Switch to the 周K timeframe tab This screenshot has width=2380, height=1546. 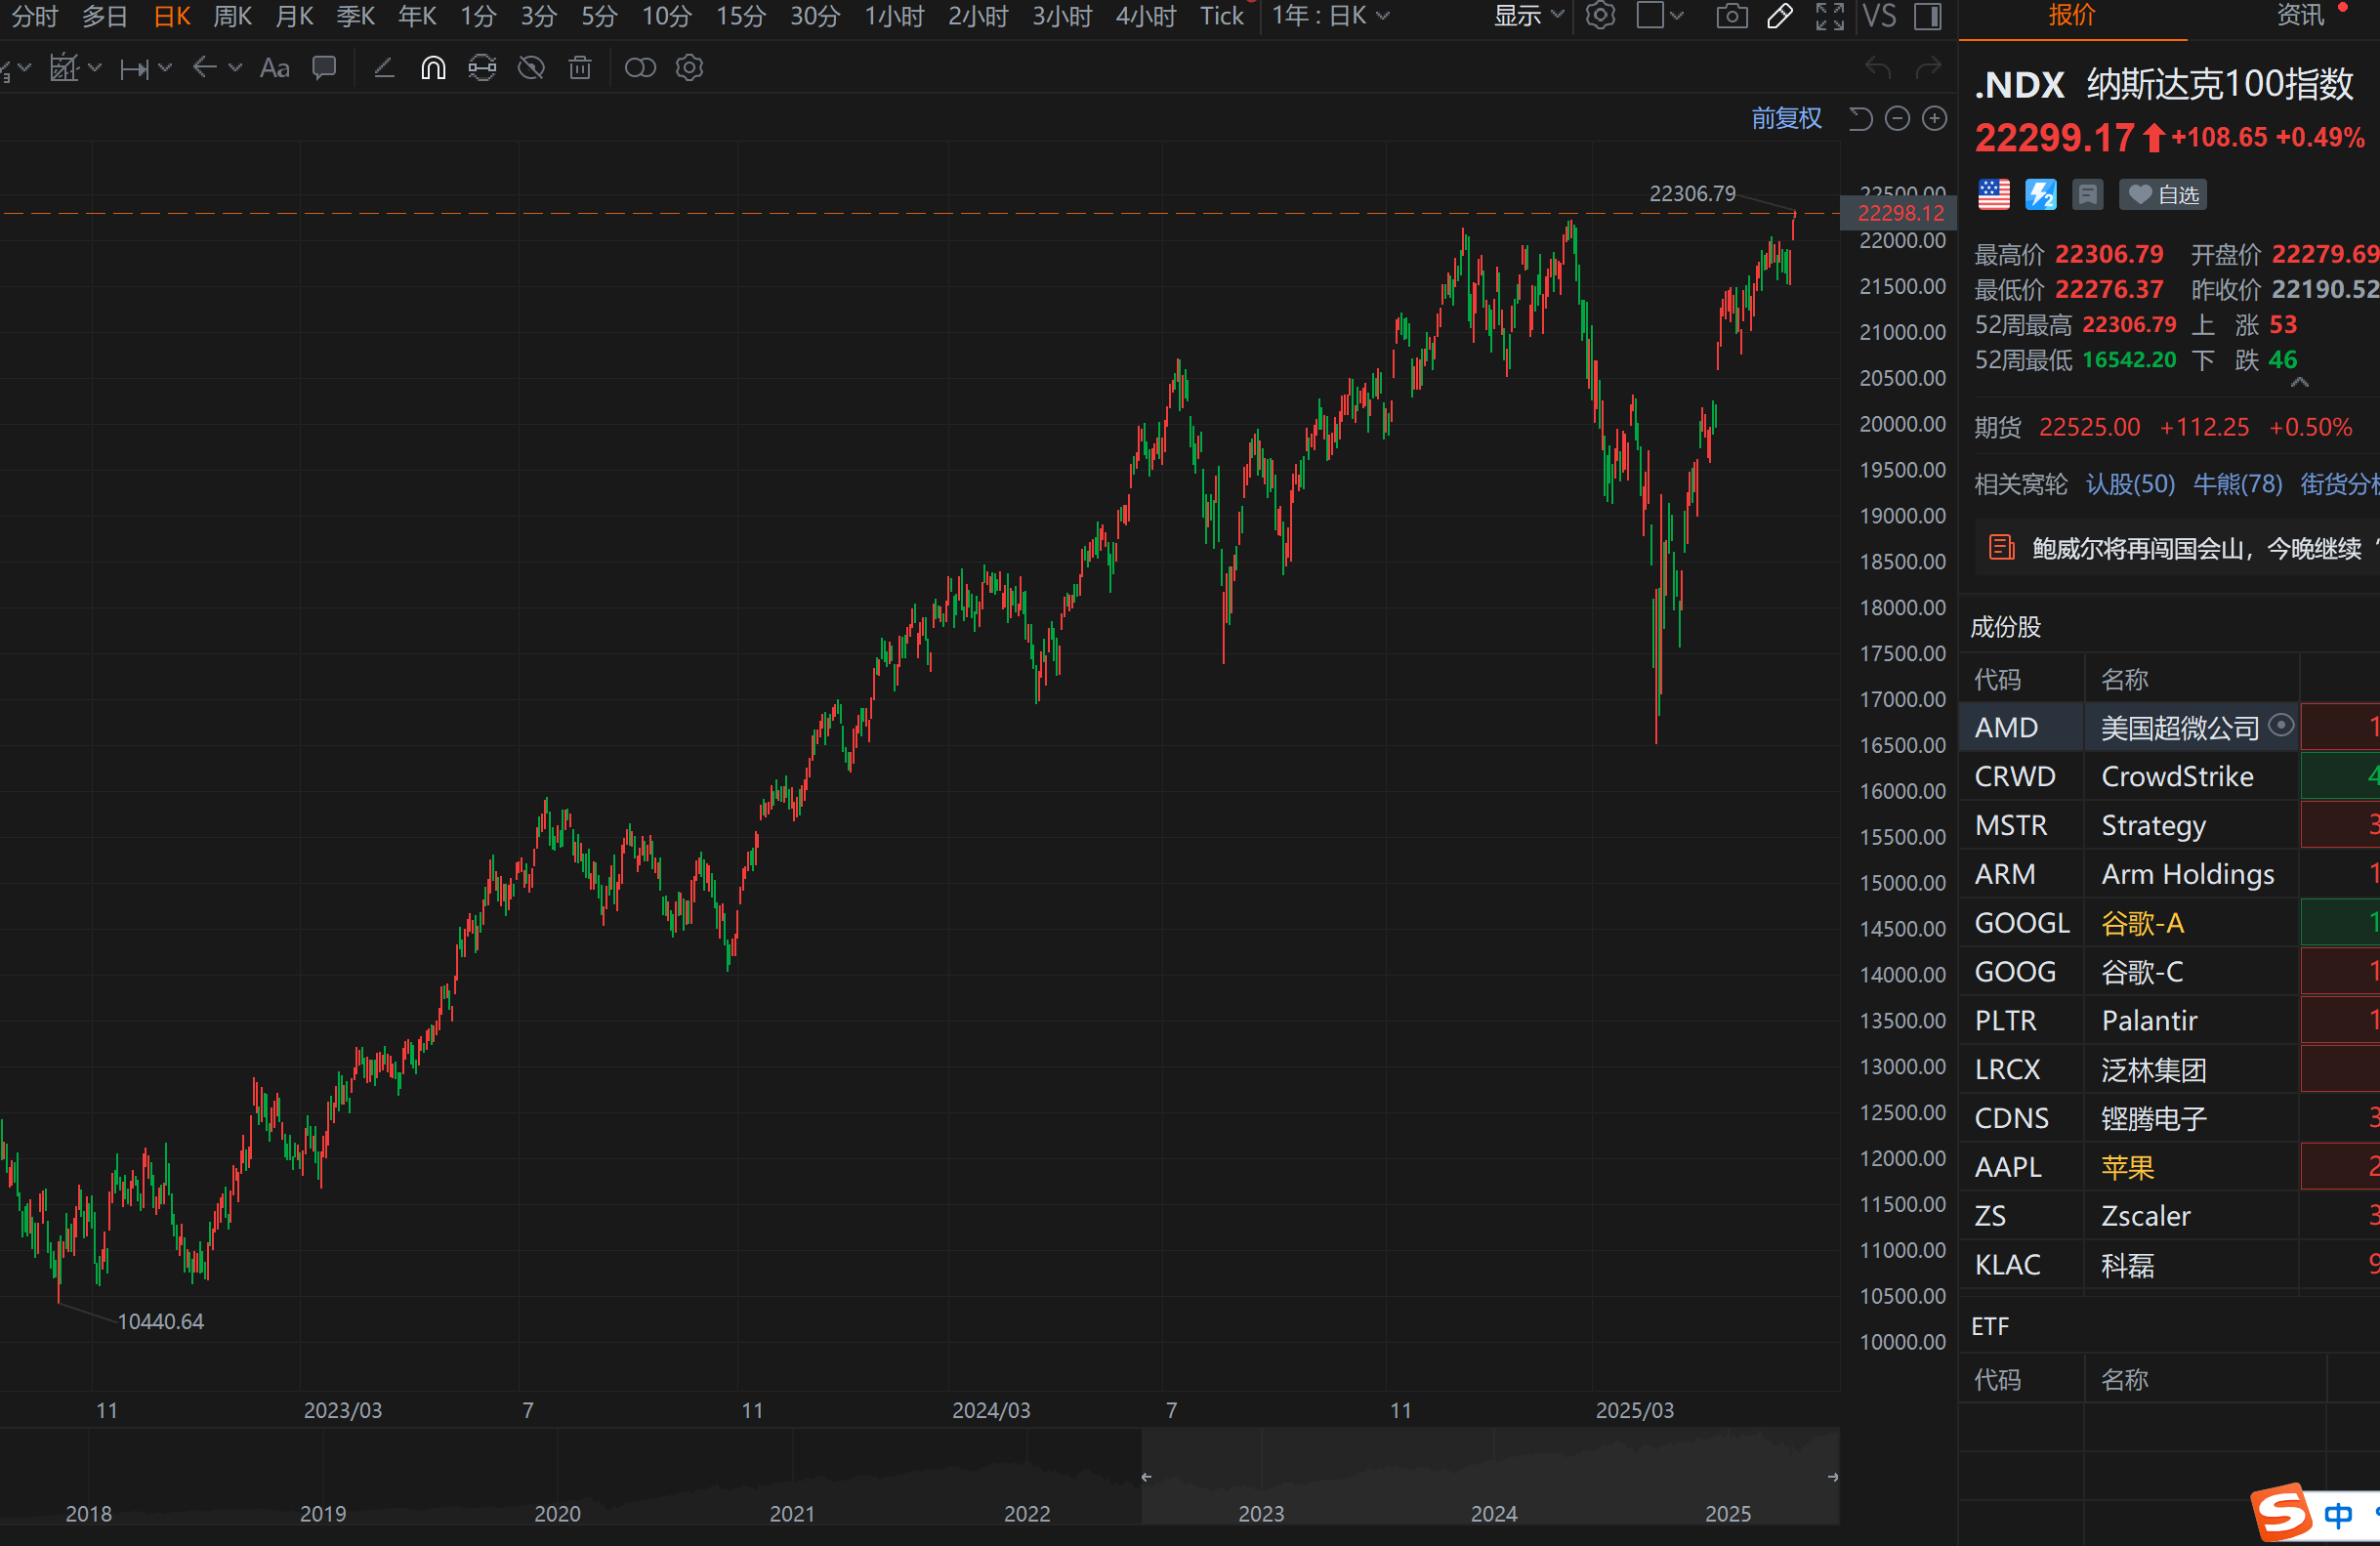232,16
